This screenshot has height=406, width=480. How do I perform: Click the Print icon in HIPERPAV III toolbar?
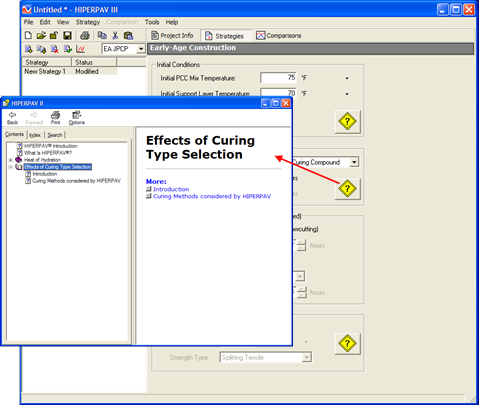(85, 35)
